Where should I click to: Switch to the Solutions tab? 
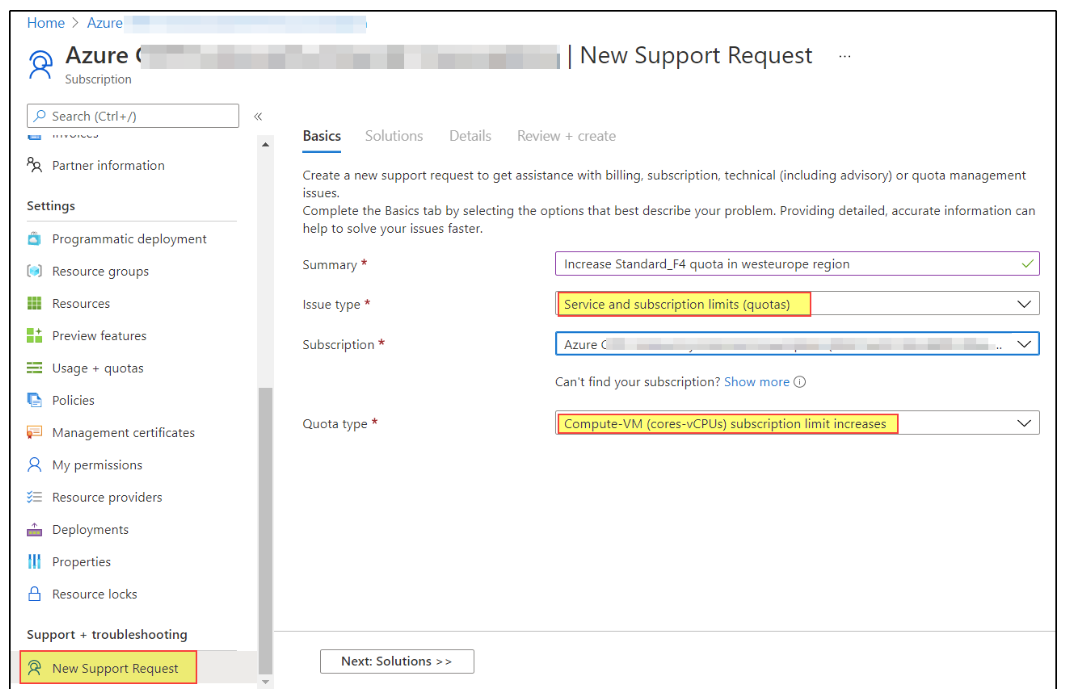[393, 135]
